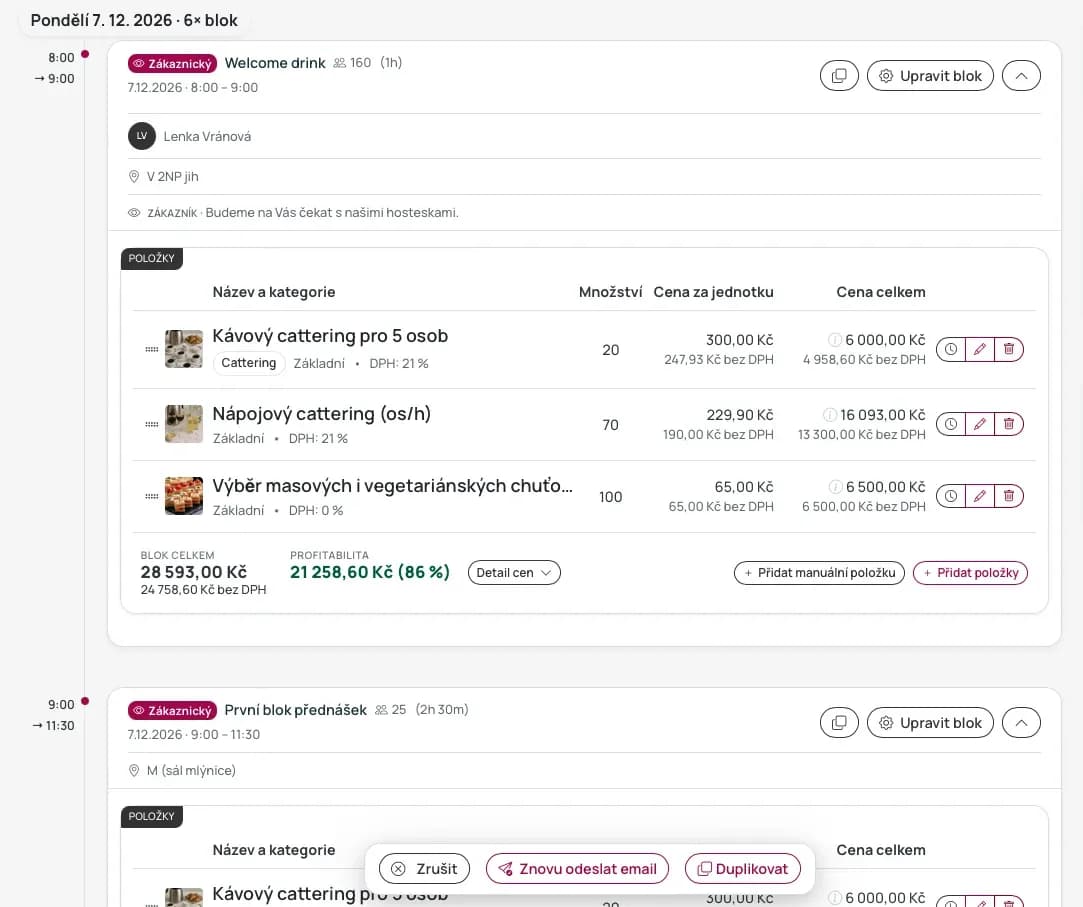Click eye icon beside ZÁKAZNÍK note

pyautogui.click(x=135, y=213)
